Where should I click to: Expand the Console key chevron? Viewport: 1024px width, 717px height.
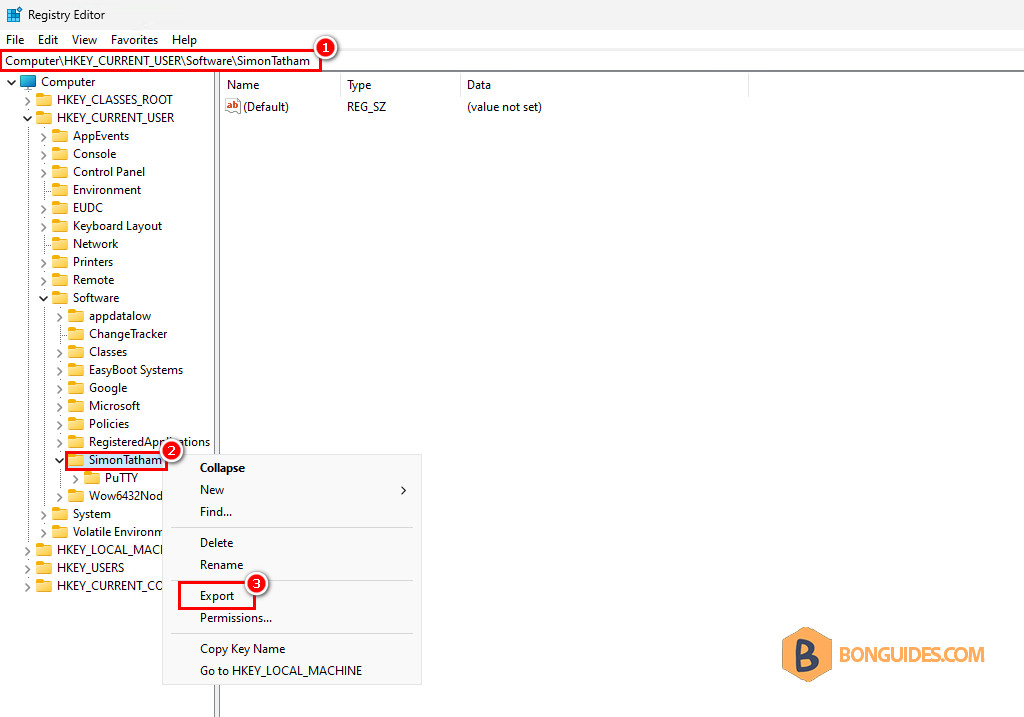44,155
